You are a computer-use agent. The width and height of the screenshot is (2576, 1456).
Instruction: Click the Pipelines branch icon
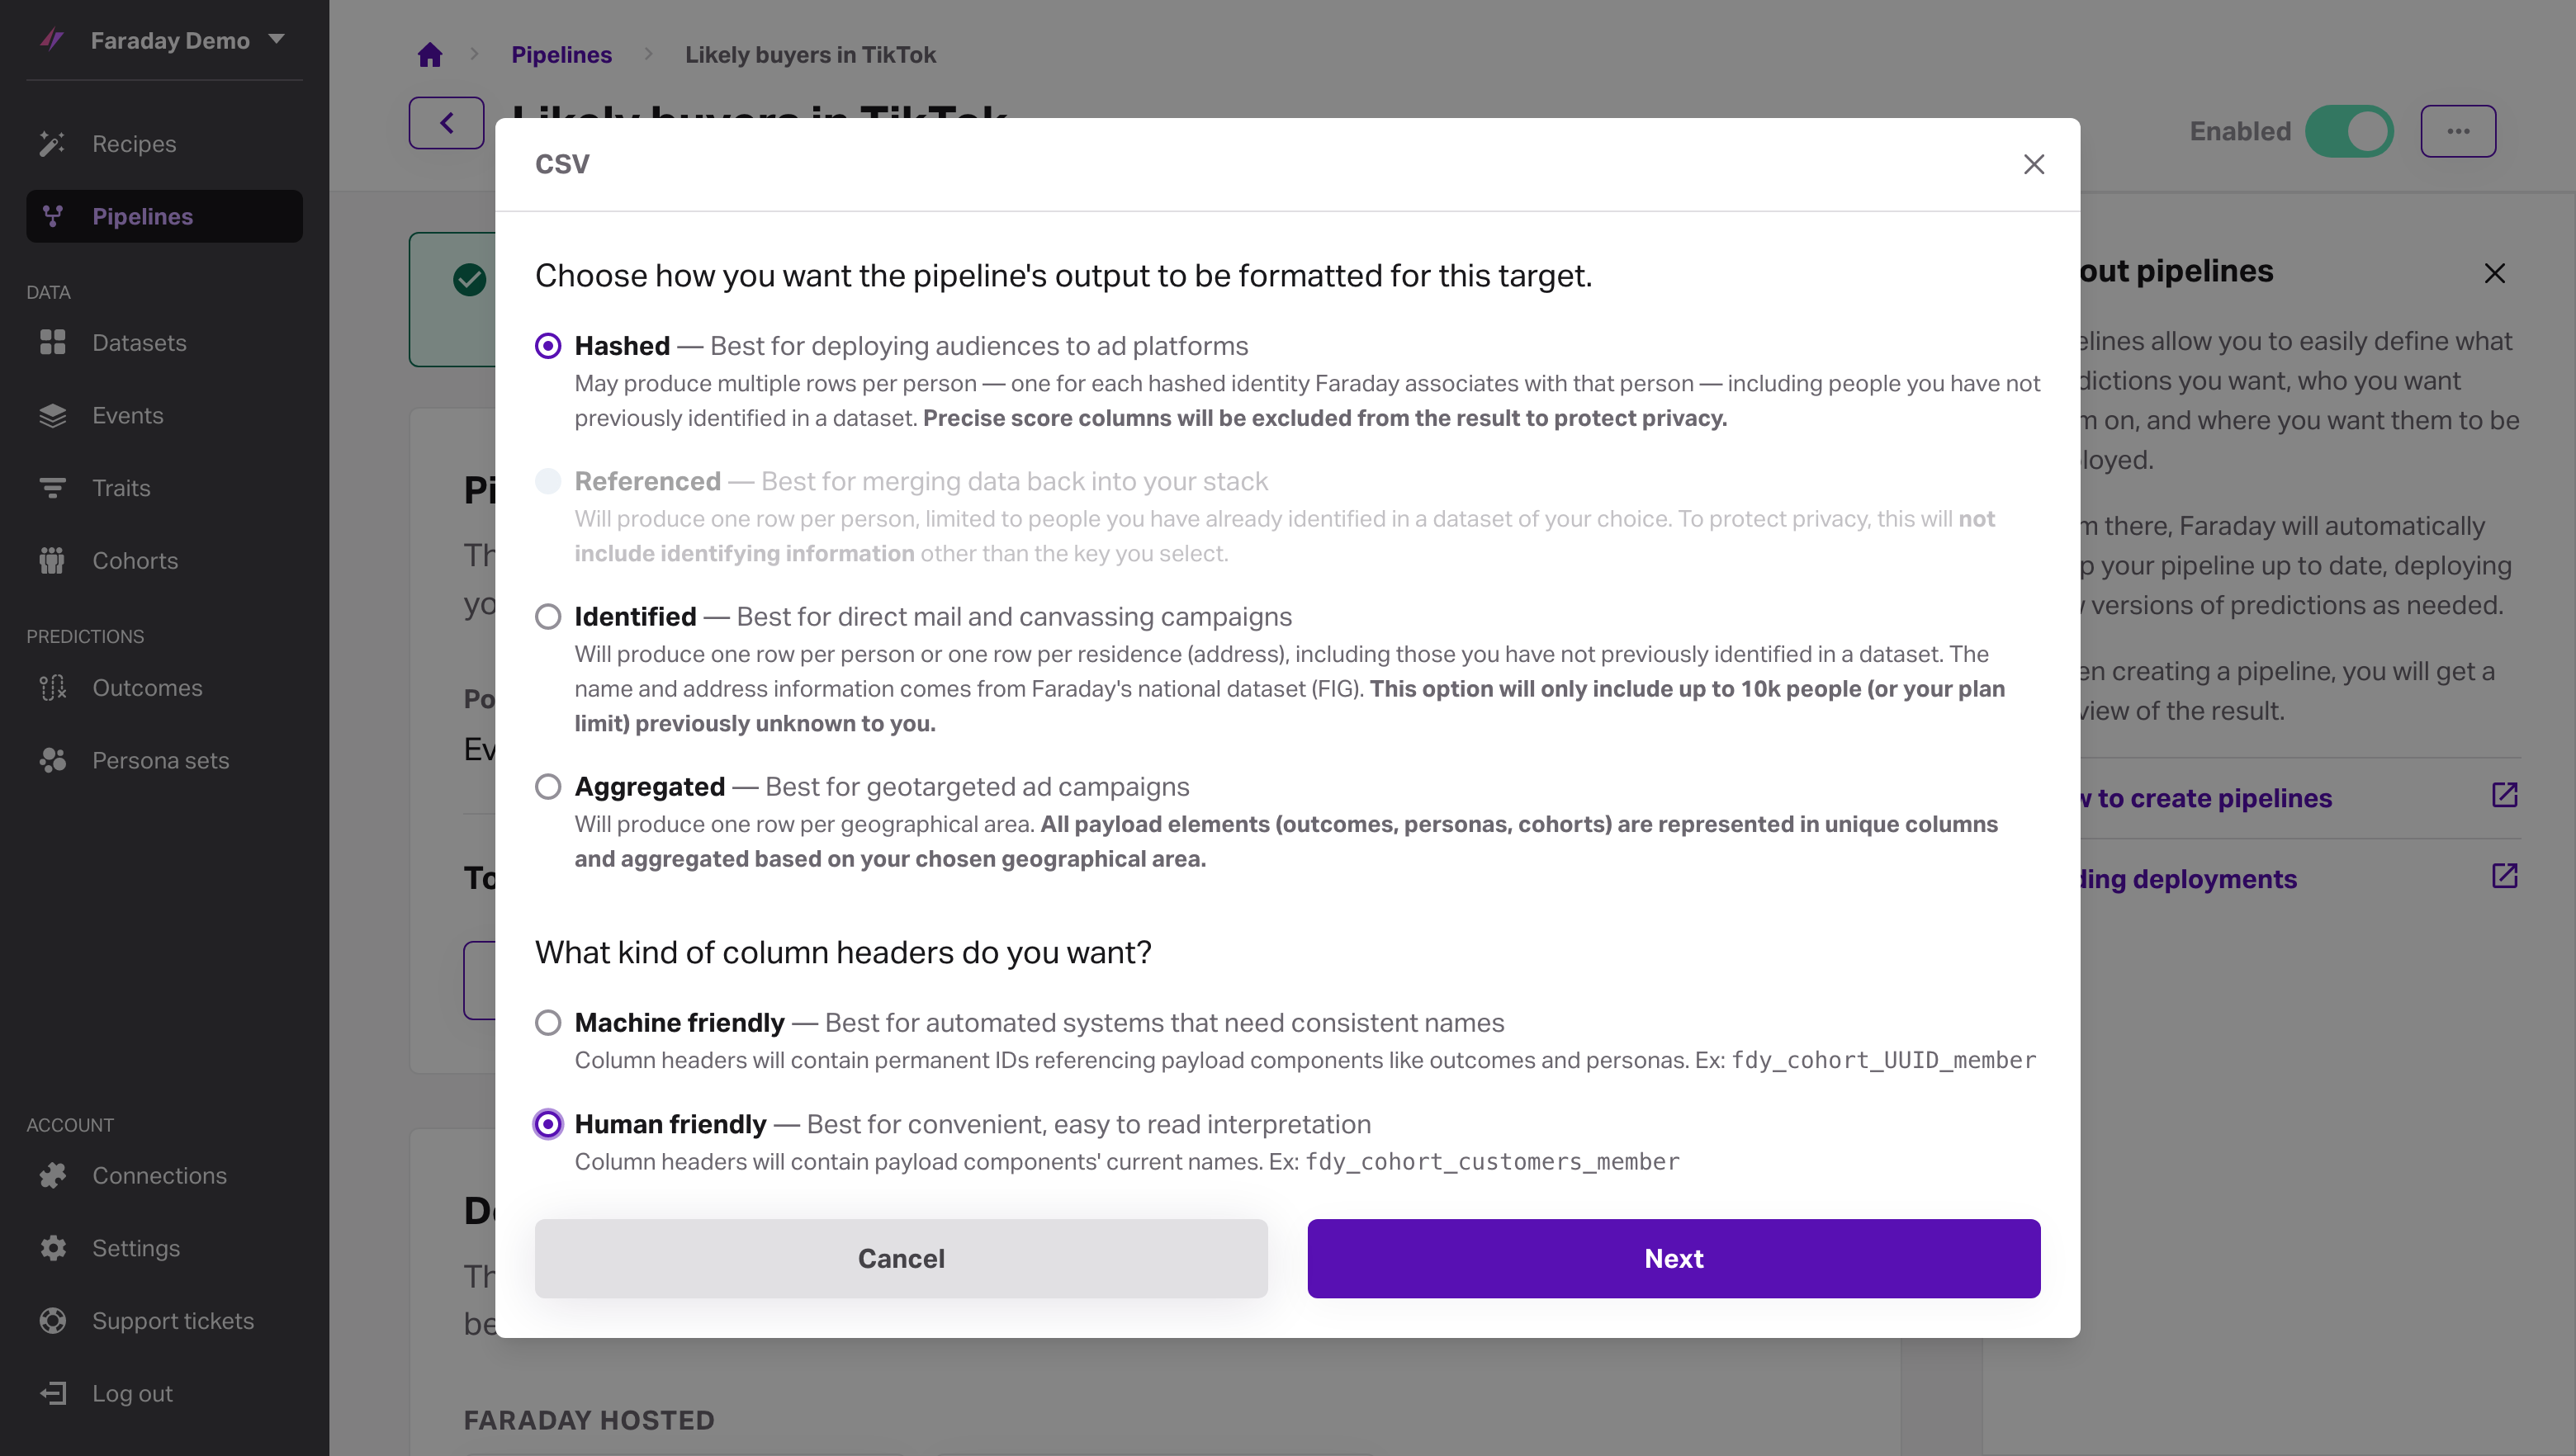coord(52,216)
